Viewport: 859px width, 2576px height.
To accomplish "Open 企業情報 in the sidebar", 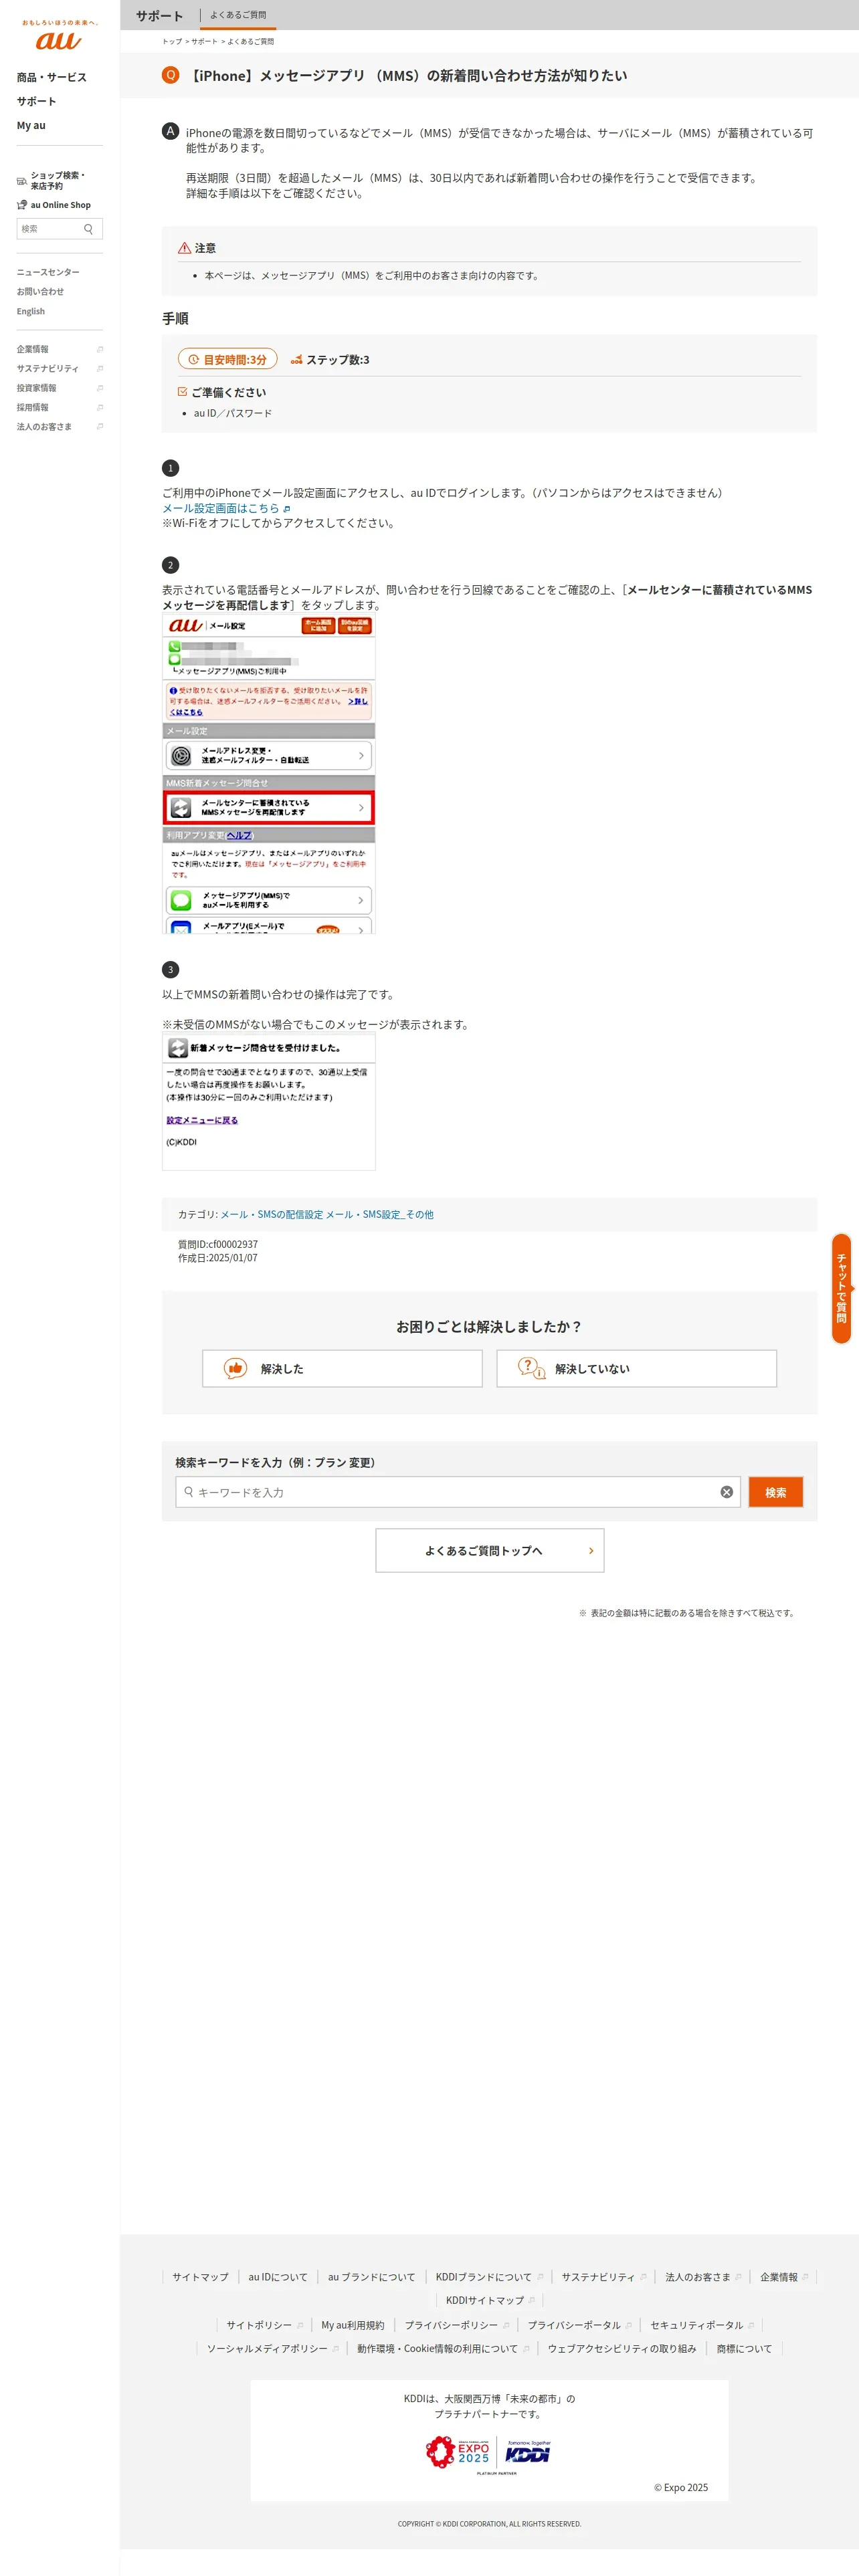I will (x=32, y=349).
